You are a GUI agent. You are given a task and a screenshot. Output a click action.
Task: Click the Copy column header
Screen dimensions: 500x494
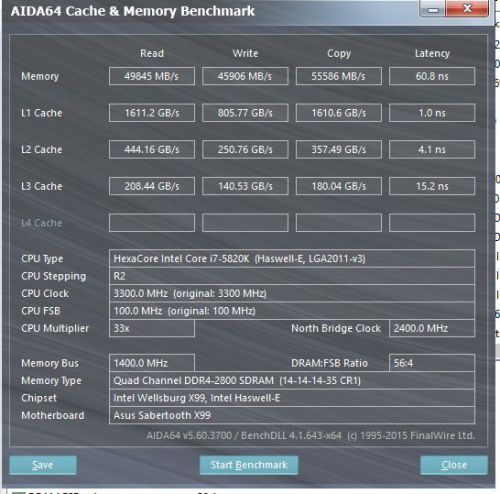point(339,54)
